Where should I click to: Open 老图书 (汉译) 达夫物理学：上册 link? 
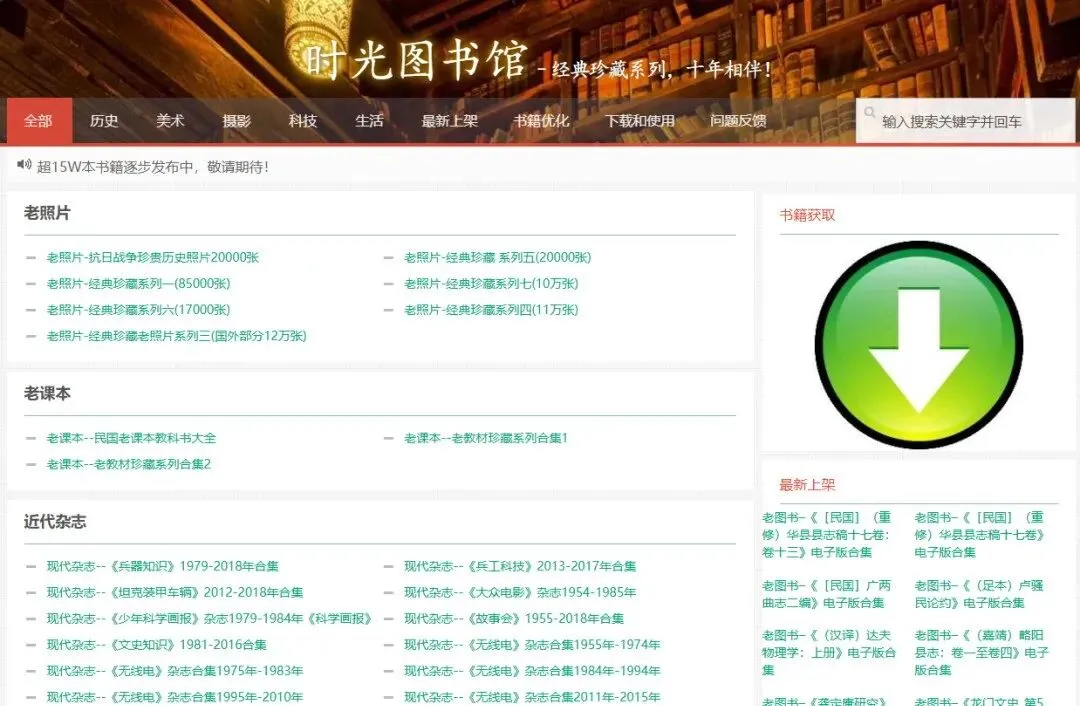coord(829,652)
